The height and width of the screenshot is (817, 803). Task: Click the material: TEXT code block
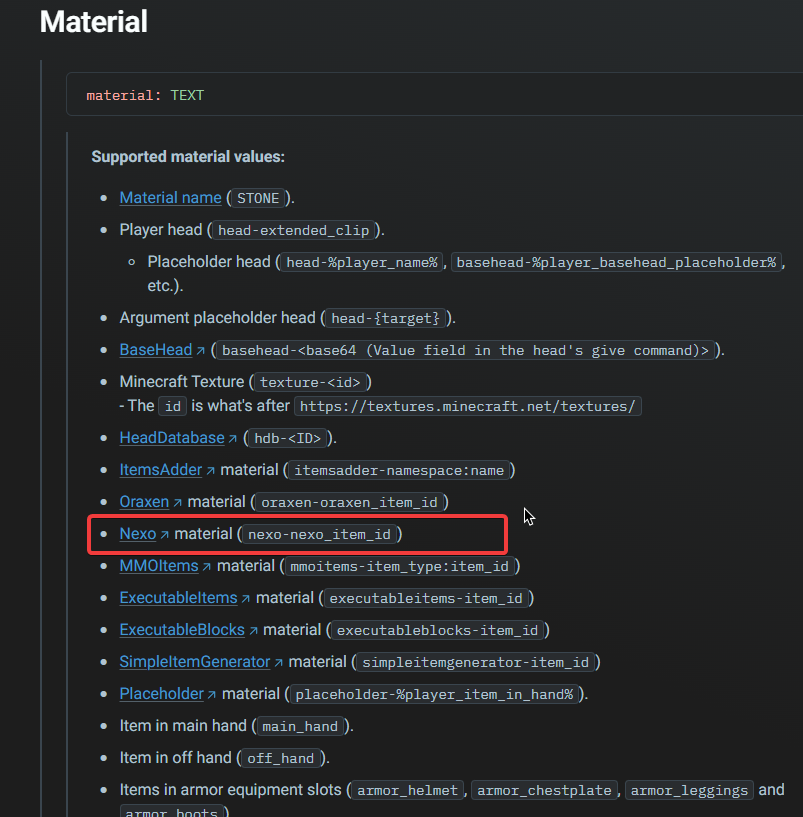tap(434, 94)
